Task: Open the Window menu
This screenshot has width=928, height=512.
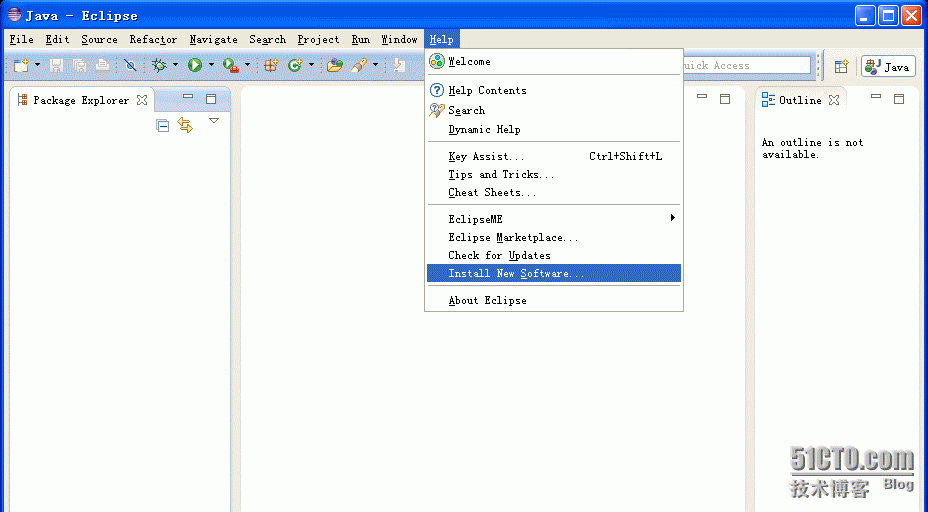Action: 399,39
